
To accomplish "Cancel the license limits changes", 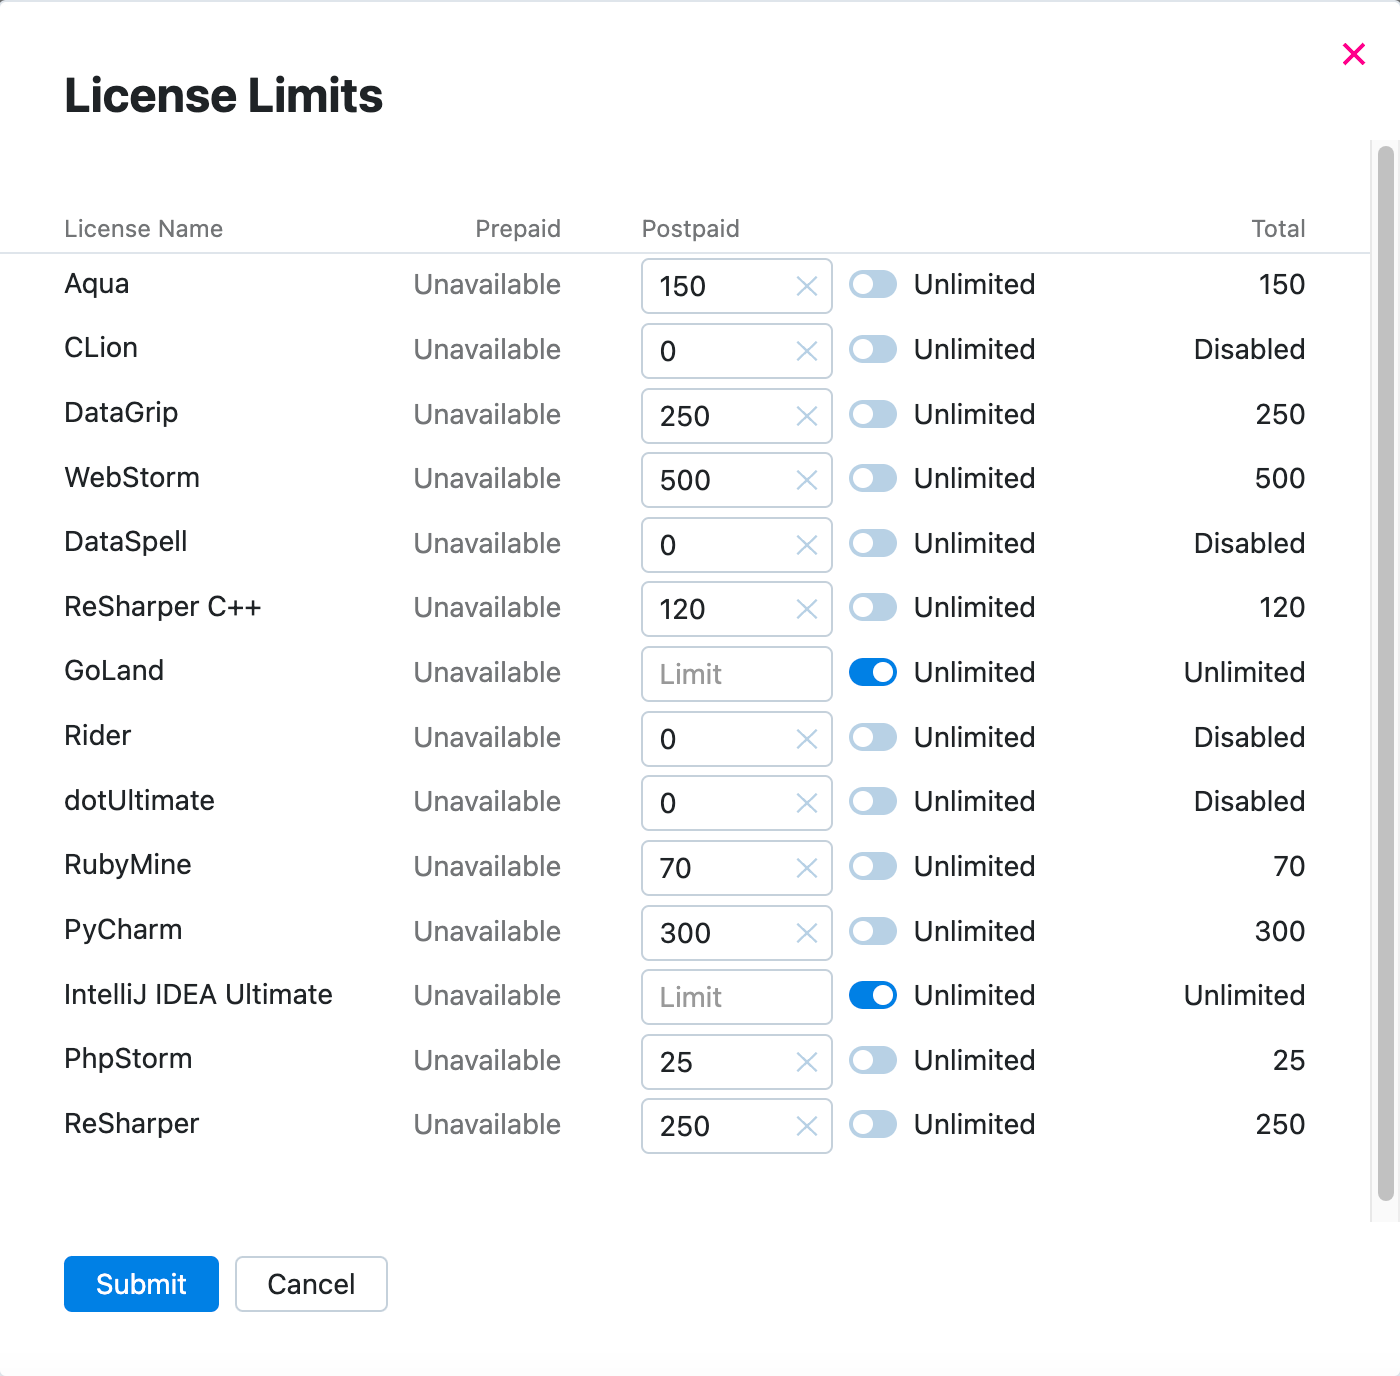I will point(311,1284).
